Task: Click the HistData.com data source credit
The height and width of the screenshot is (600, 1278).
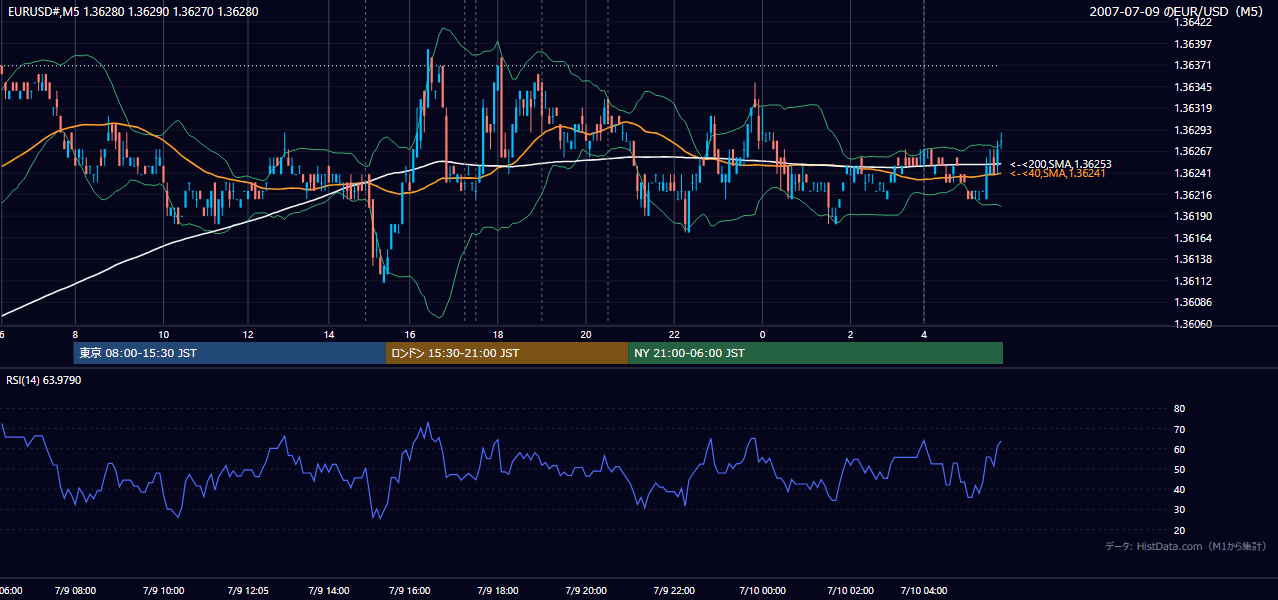Action: (1186, 546)
